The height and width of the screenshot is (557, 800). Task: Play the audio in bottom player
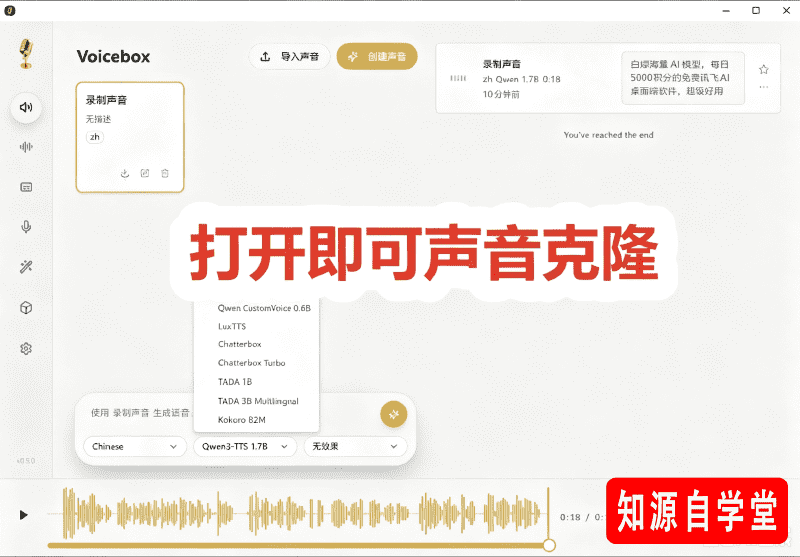click(23, 515)
